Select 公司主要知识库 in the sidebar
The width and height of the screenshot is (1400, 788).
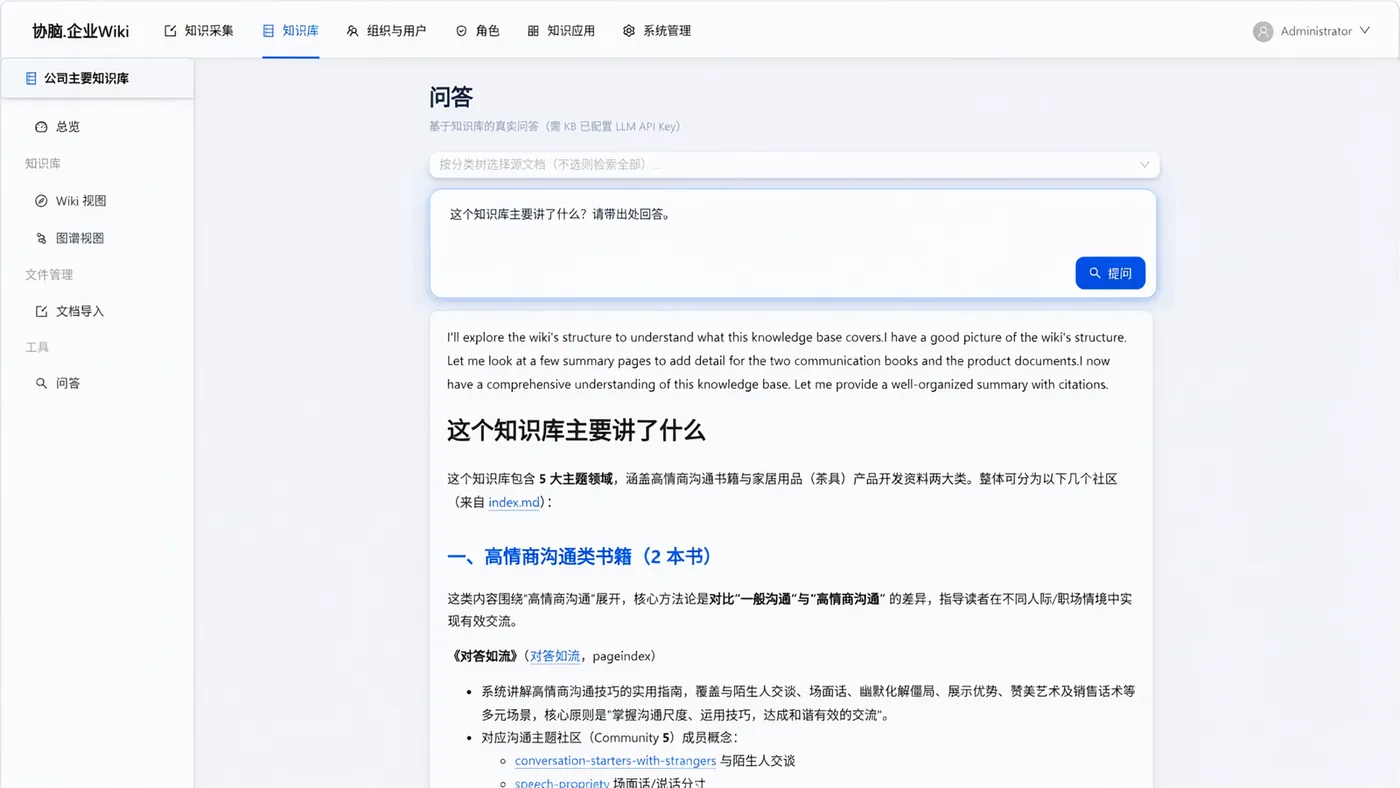[x=97, y=78]
